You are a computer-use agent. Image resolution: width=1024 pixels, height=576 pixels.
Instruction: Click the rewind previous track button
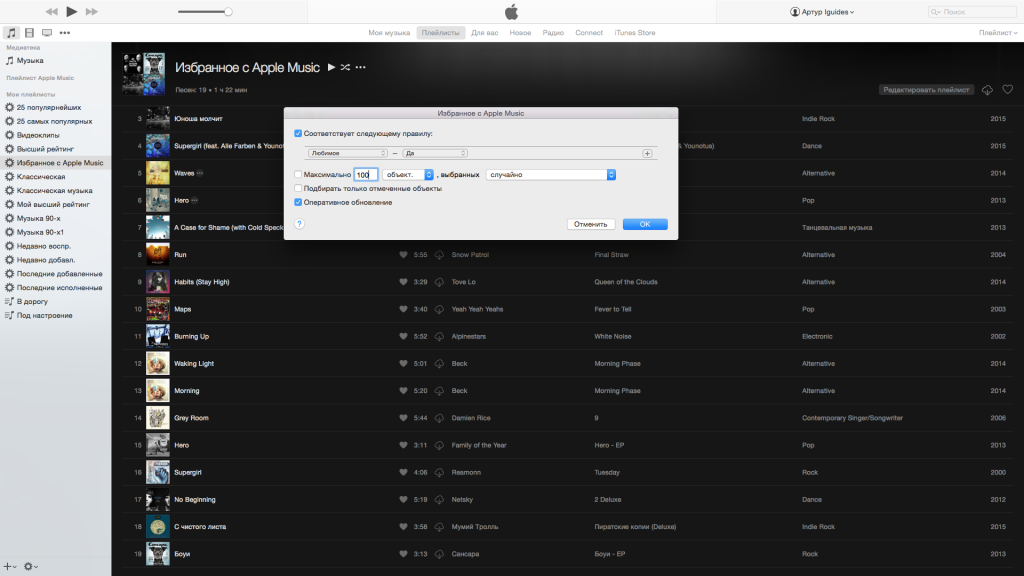tap(51, 12)
